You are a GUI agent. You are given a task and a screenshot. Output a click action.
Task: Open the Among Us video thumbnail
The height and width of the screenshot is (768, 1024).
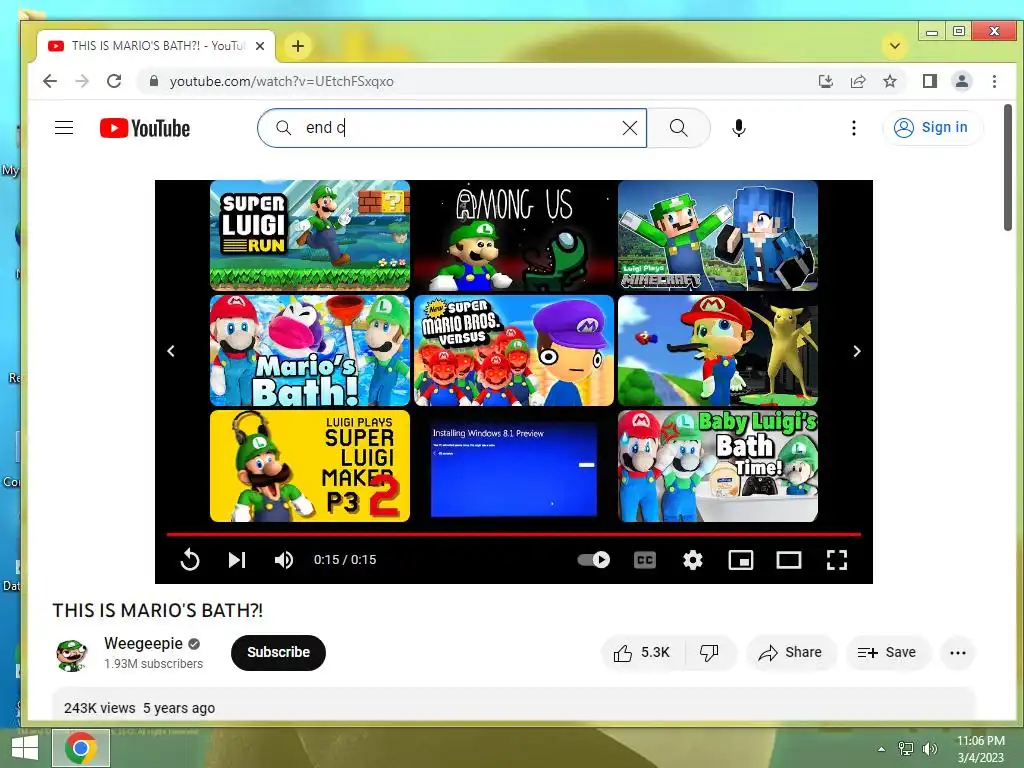pos(514,236)
